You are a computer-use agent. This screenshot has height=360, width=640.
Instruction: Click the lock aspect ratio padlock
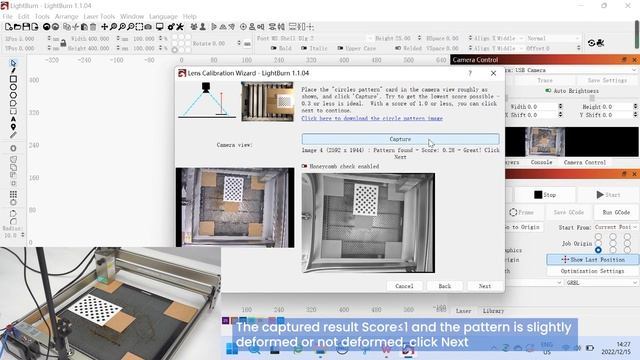[63, 43]
